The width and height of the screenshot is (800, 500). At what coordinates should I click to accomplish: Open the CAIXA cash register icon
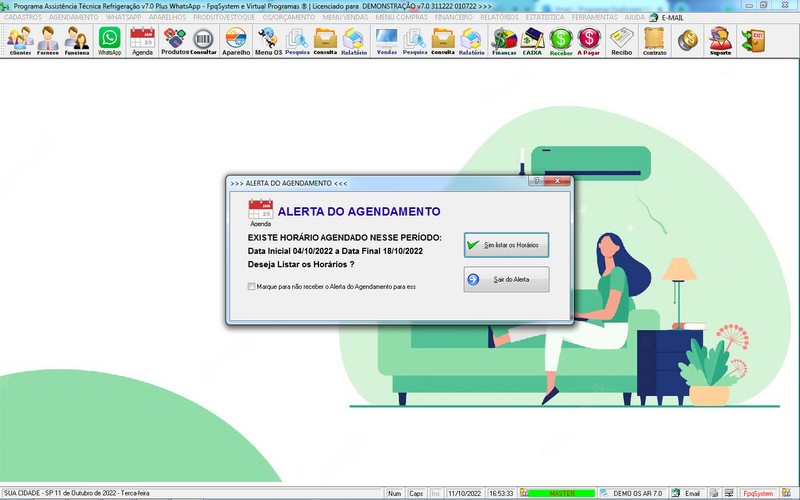pyautogui.click(x=532, y=40)
